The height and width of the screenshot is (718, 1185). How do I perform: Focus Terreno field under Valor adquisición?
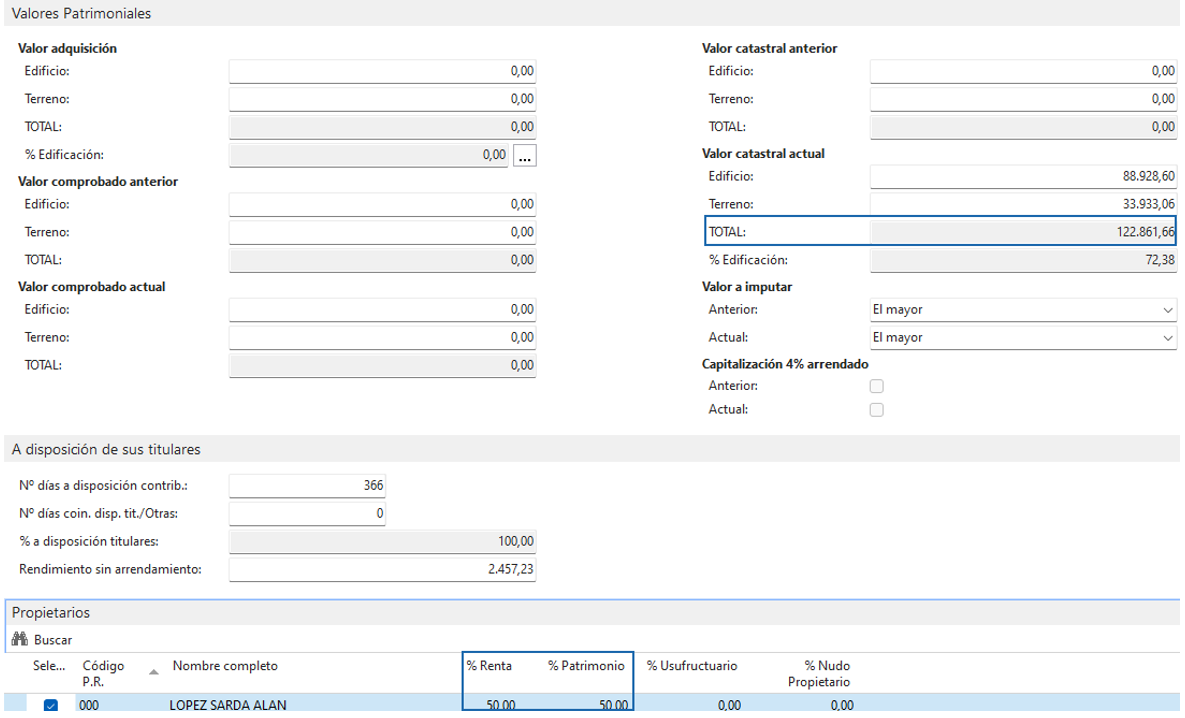tap(382, 99)
